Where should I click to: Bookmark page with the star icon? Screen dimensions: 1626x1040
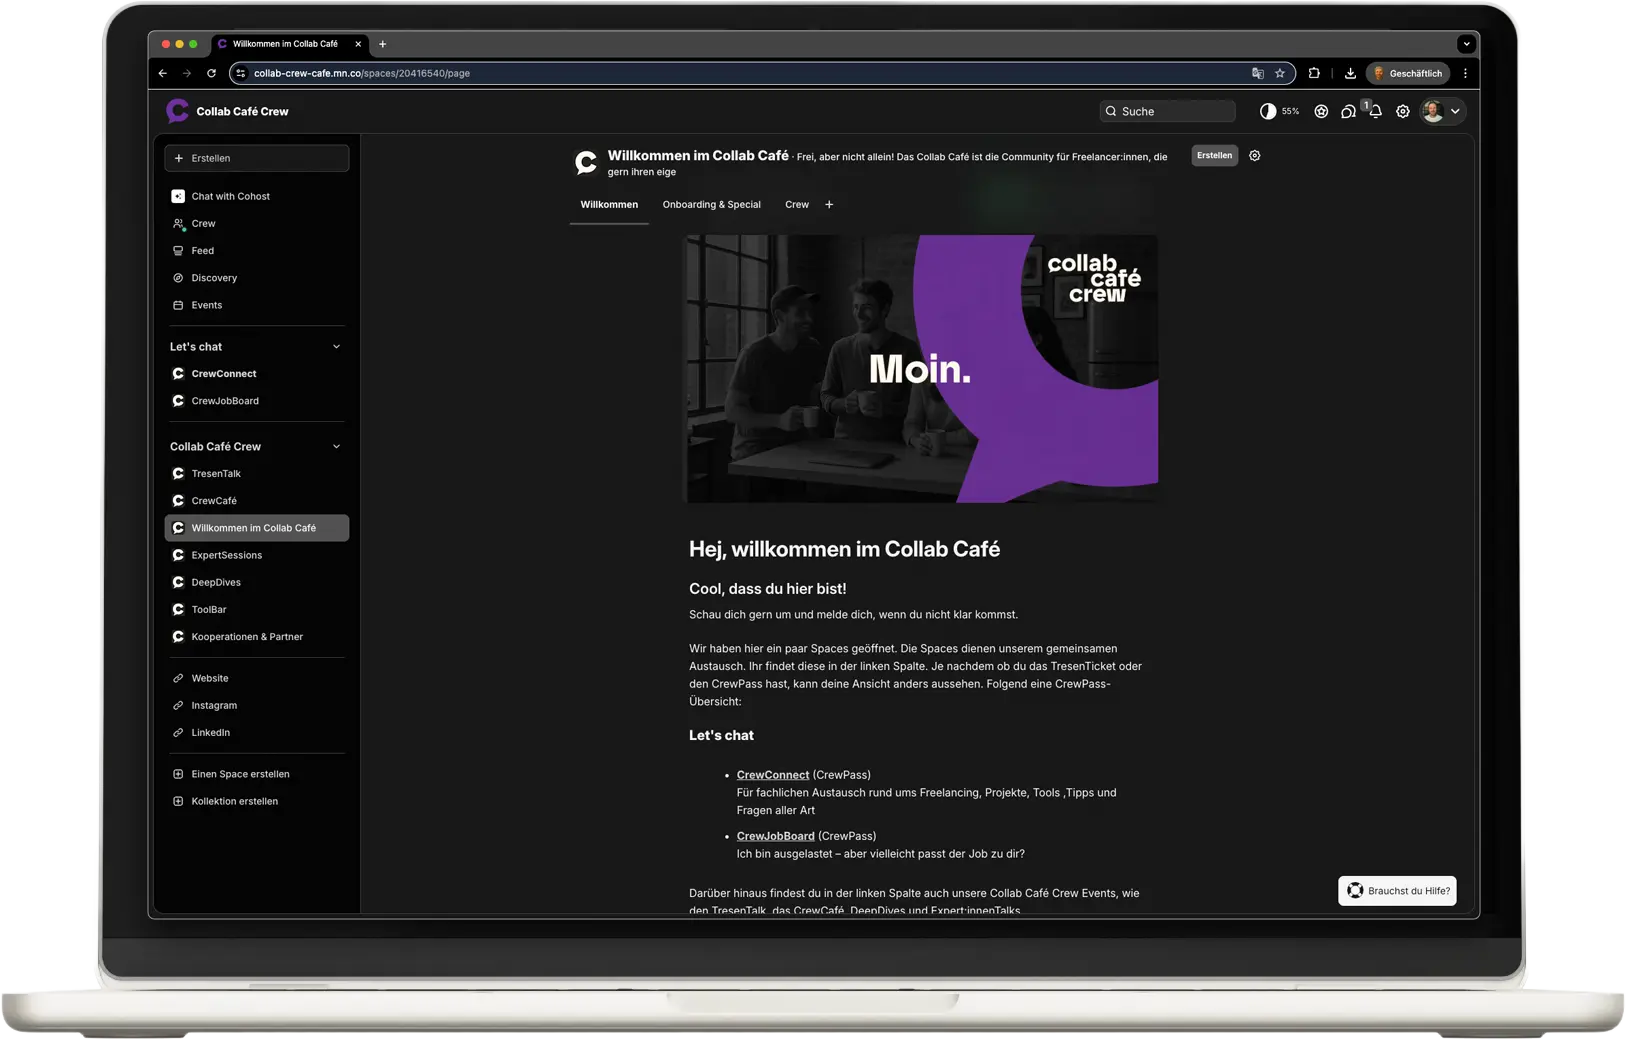click(x=1280, y=73)
